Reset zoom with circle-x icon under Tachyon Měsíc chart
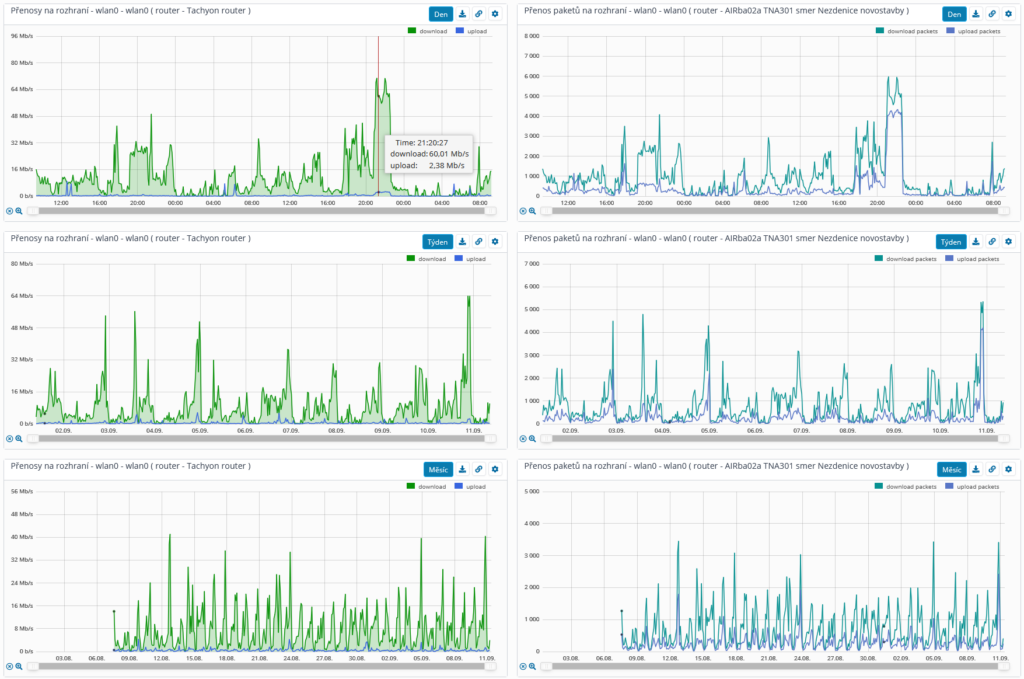 tap(10, 667)
